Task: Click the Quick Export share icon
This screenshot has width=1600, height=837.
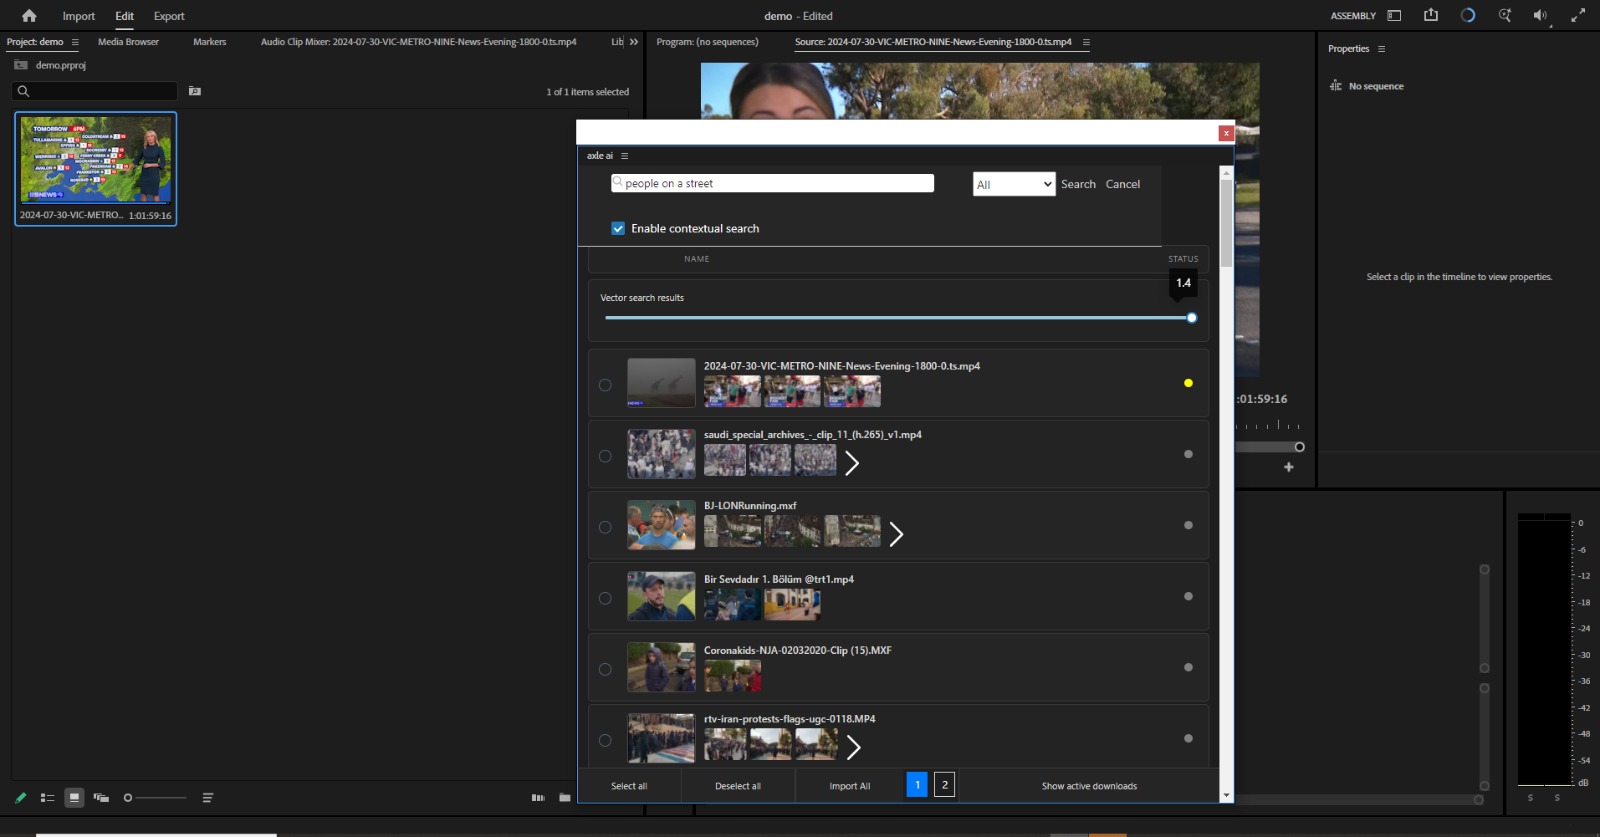Action: pyautogui.click(x=1431, y=15)
